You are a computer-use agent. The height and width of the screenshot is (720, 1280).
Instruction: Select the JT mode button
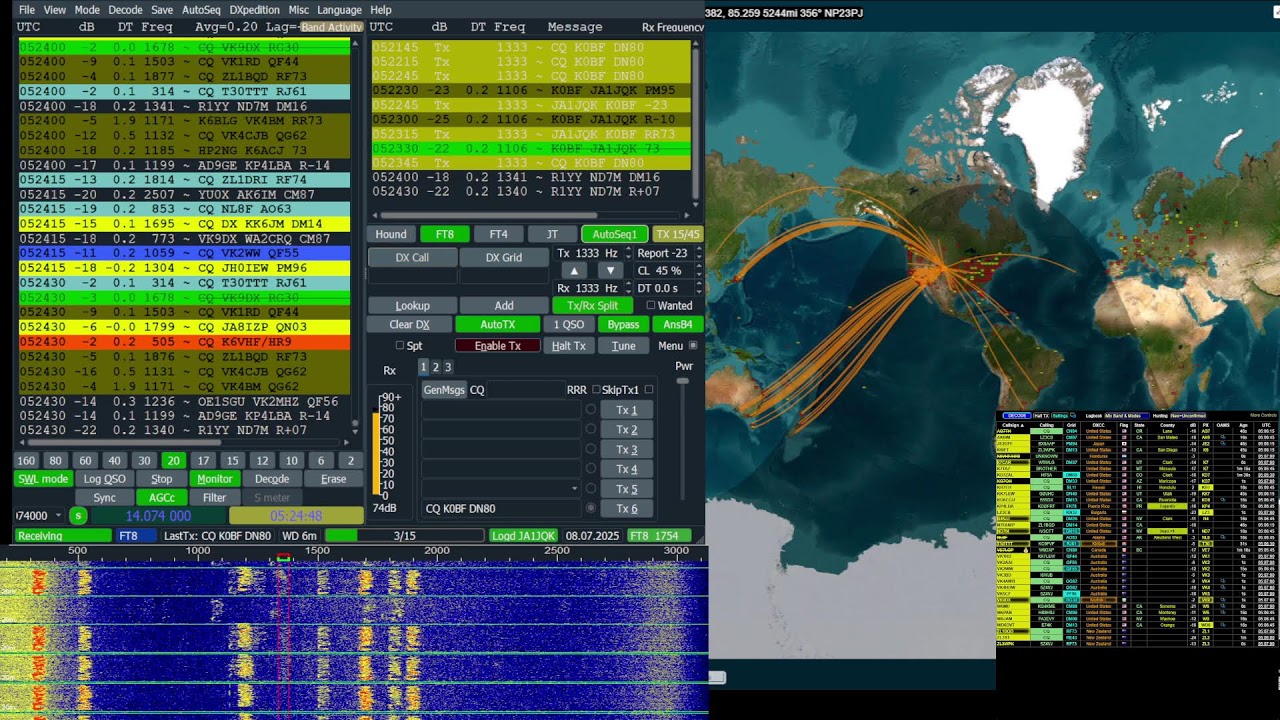pos(552,234)
